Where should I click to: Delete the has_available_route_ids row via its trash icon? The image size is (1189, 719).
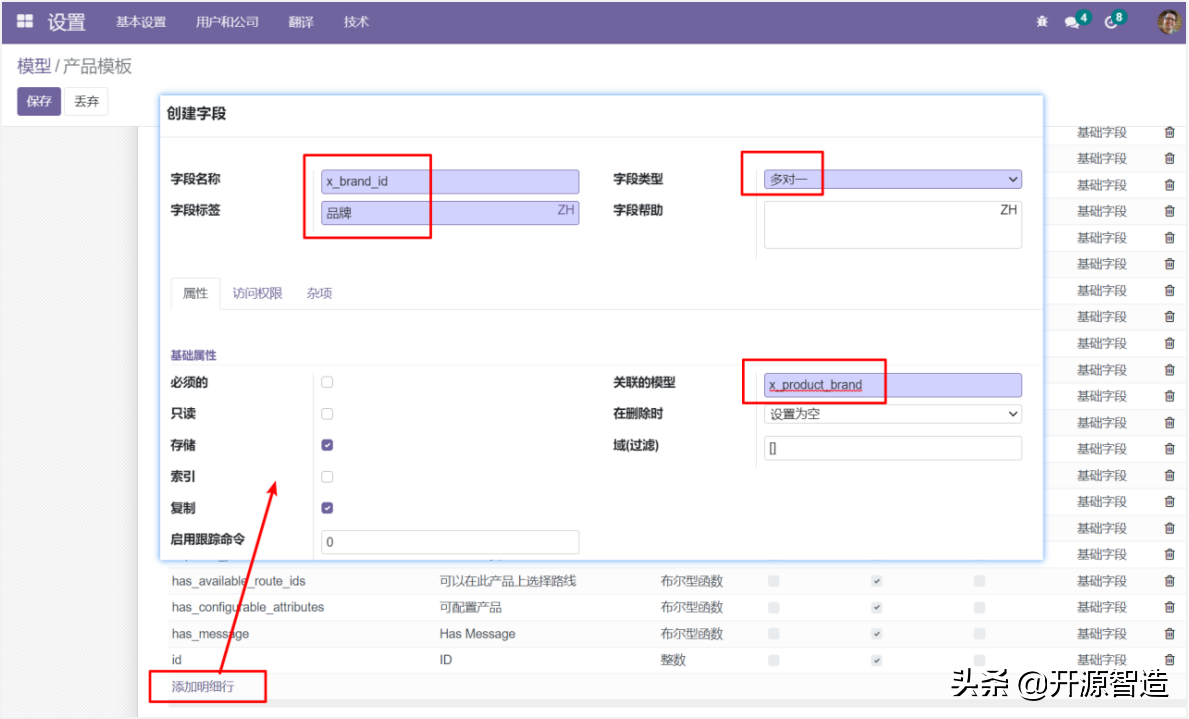1169,581
